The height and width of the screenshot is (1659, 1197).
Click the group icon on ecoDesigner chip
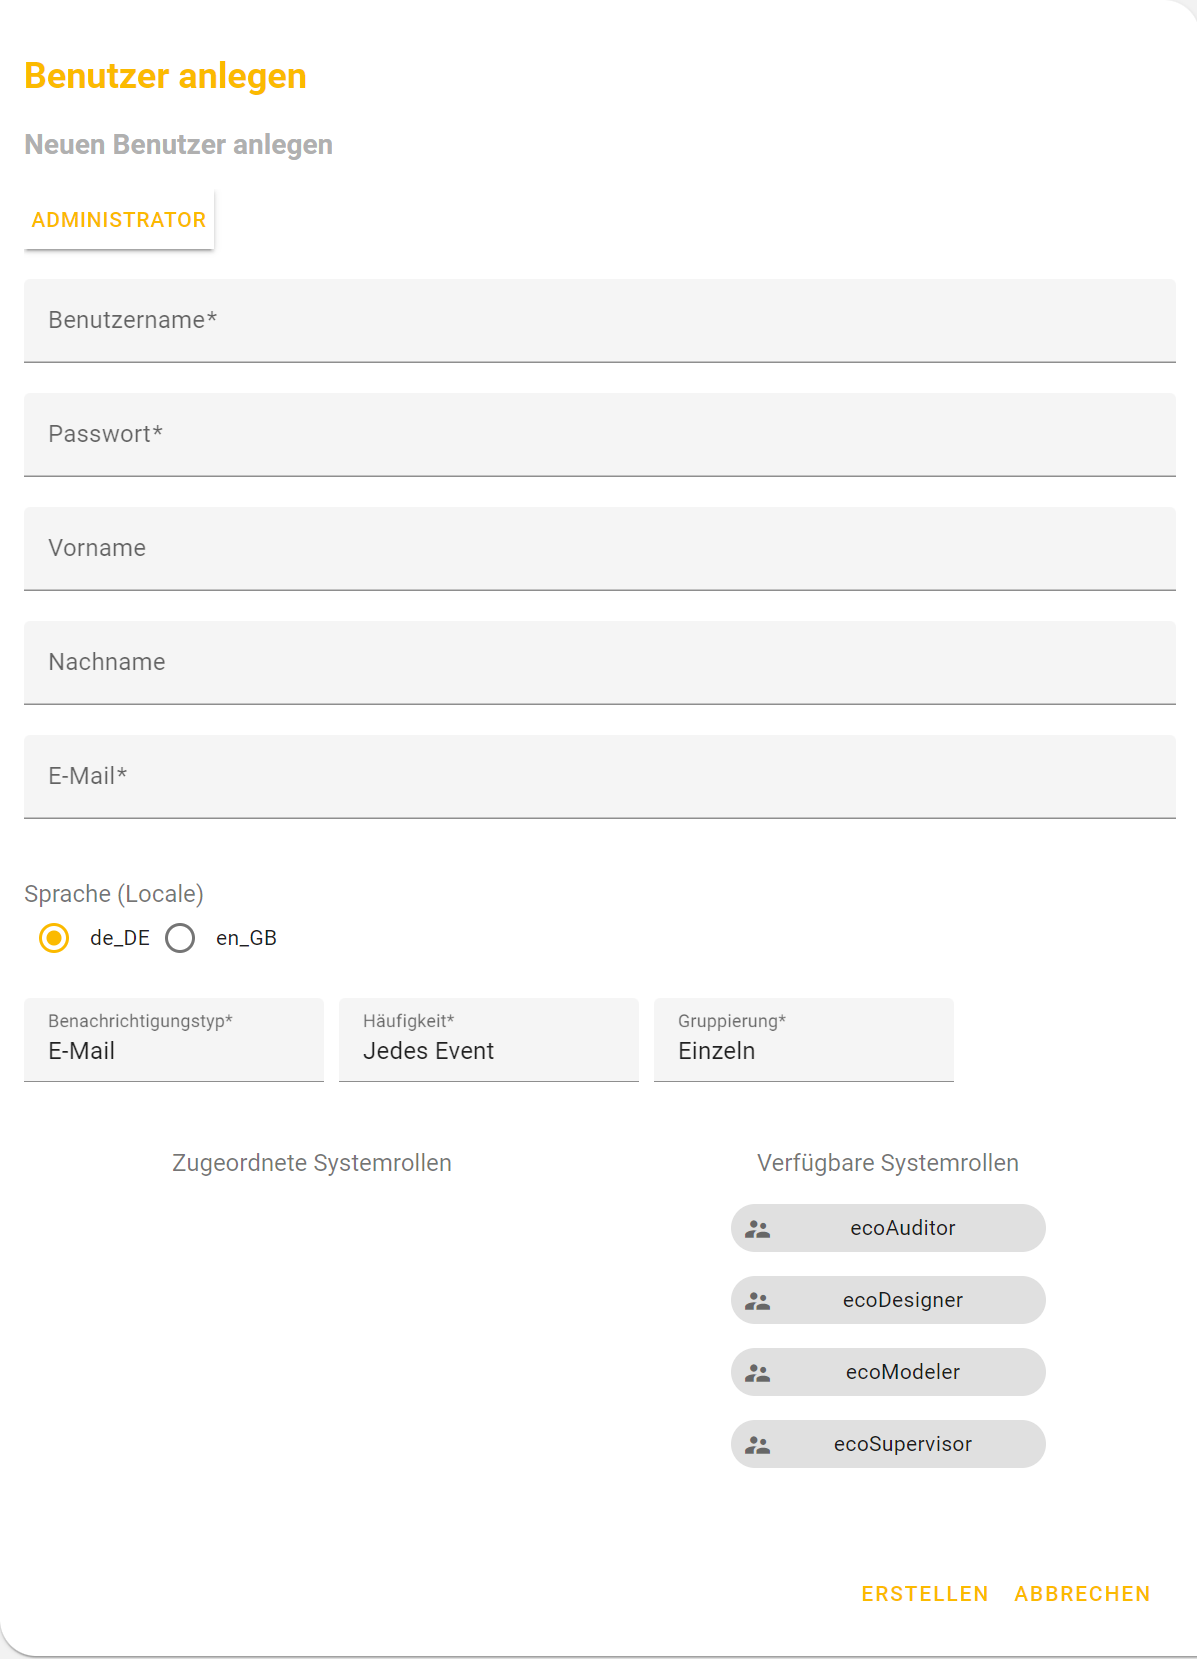(x=758, y=1301)
